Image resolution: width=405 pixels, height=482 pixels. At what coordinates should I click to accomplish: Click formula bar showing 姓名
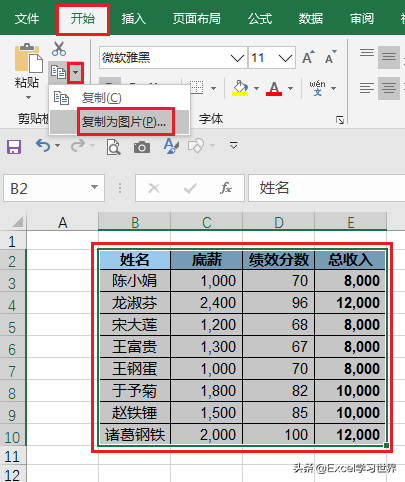(327, 188)
